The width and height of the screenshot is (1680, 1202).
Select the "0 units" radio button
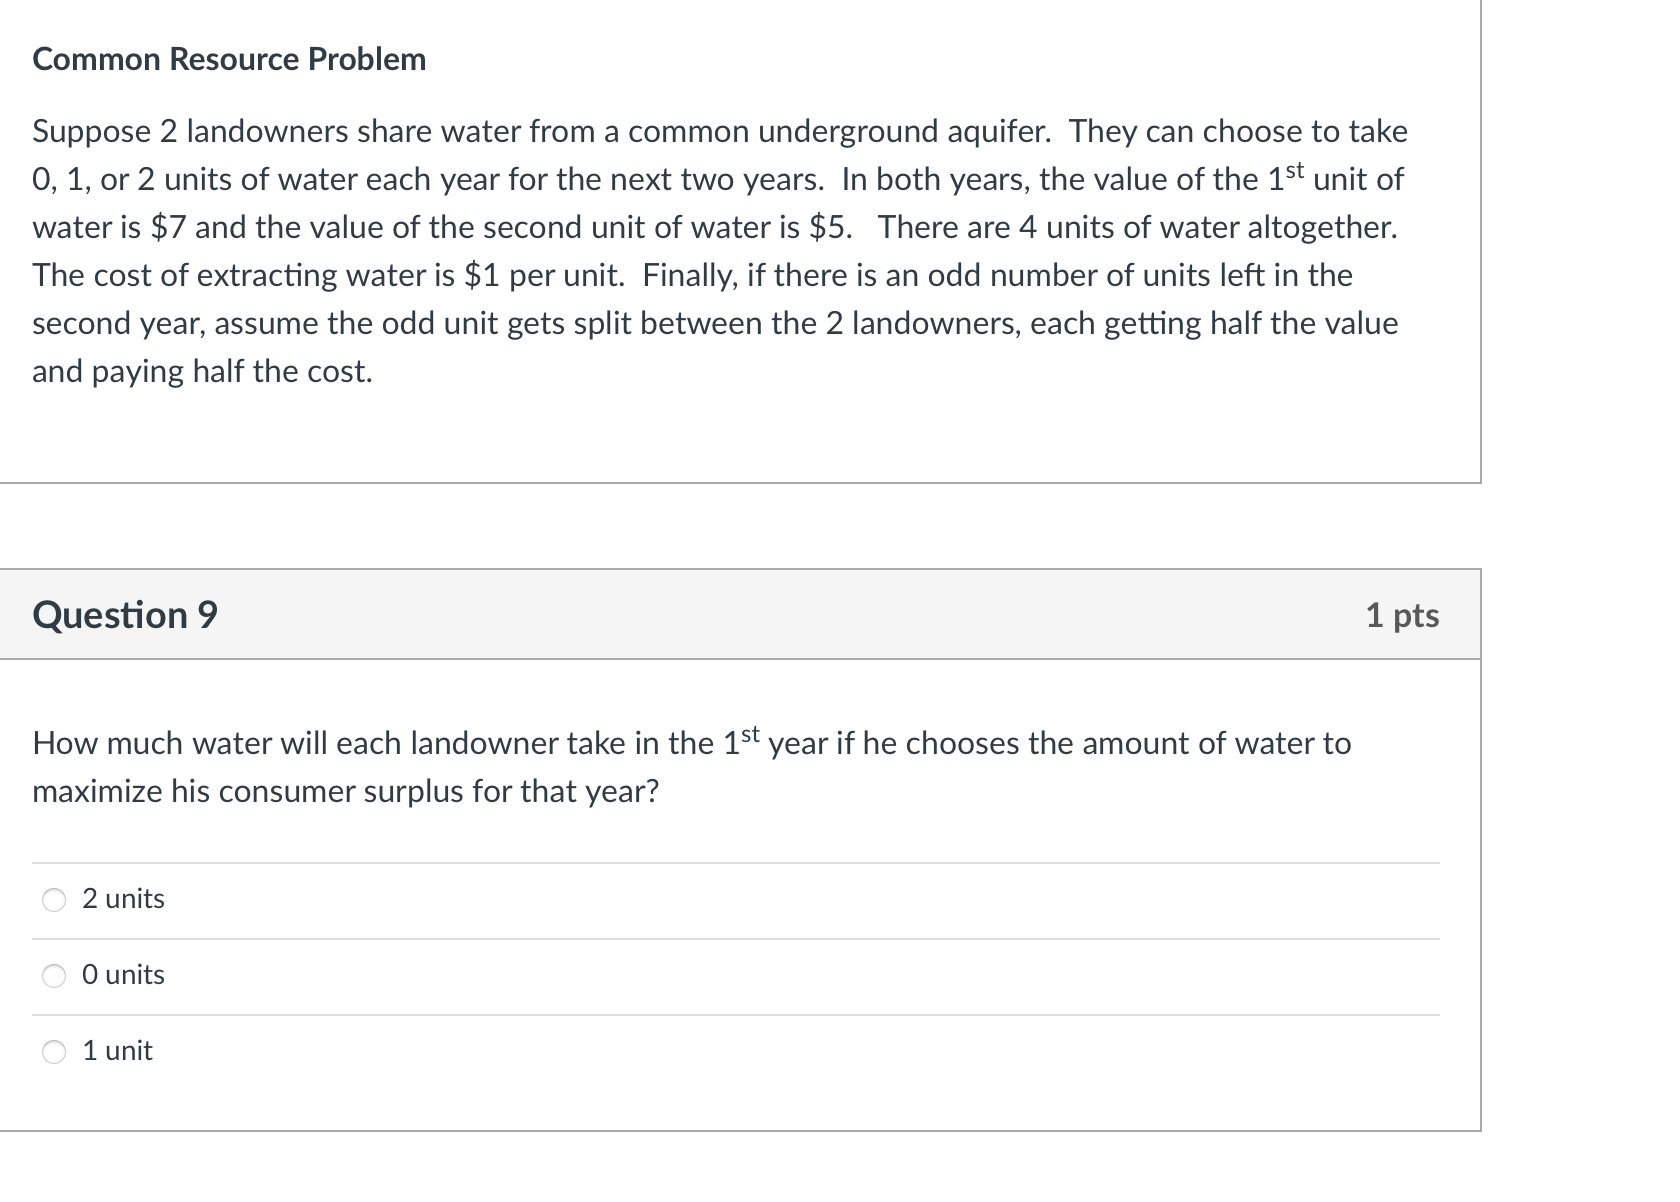pos(53,977)
